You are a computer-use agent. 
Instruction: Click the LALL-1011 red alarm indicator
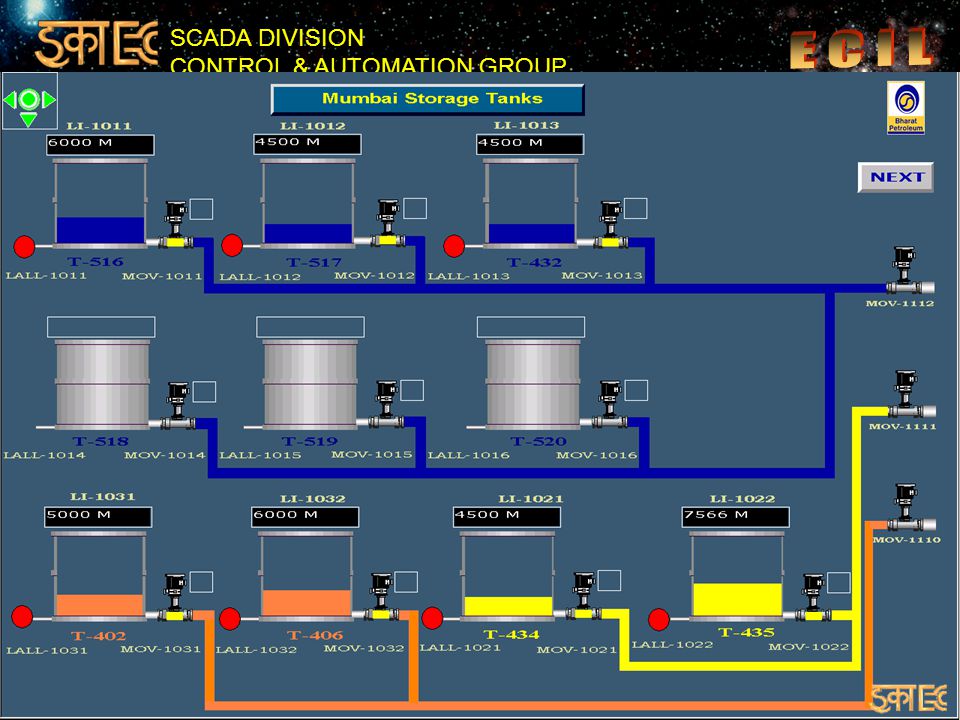tap(24, 246)
